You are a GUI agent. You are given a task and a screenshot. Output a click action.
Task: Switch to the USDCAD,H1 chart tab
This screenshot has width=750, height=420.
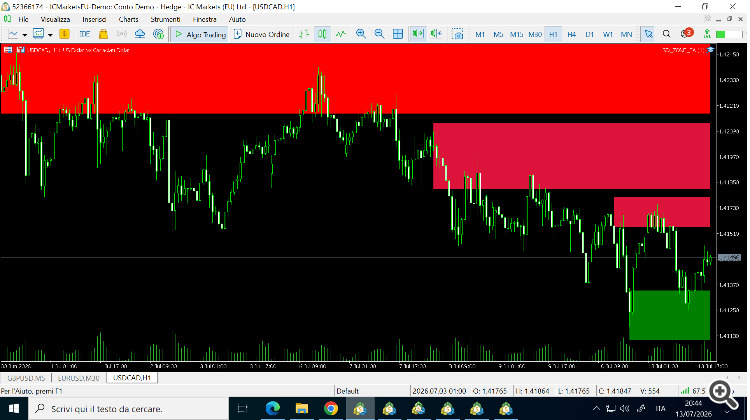(x=132, y=378)
